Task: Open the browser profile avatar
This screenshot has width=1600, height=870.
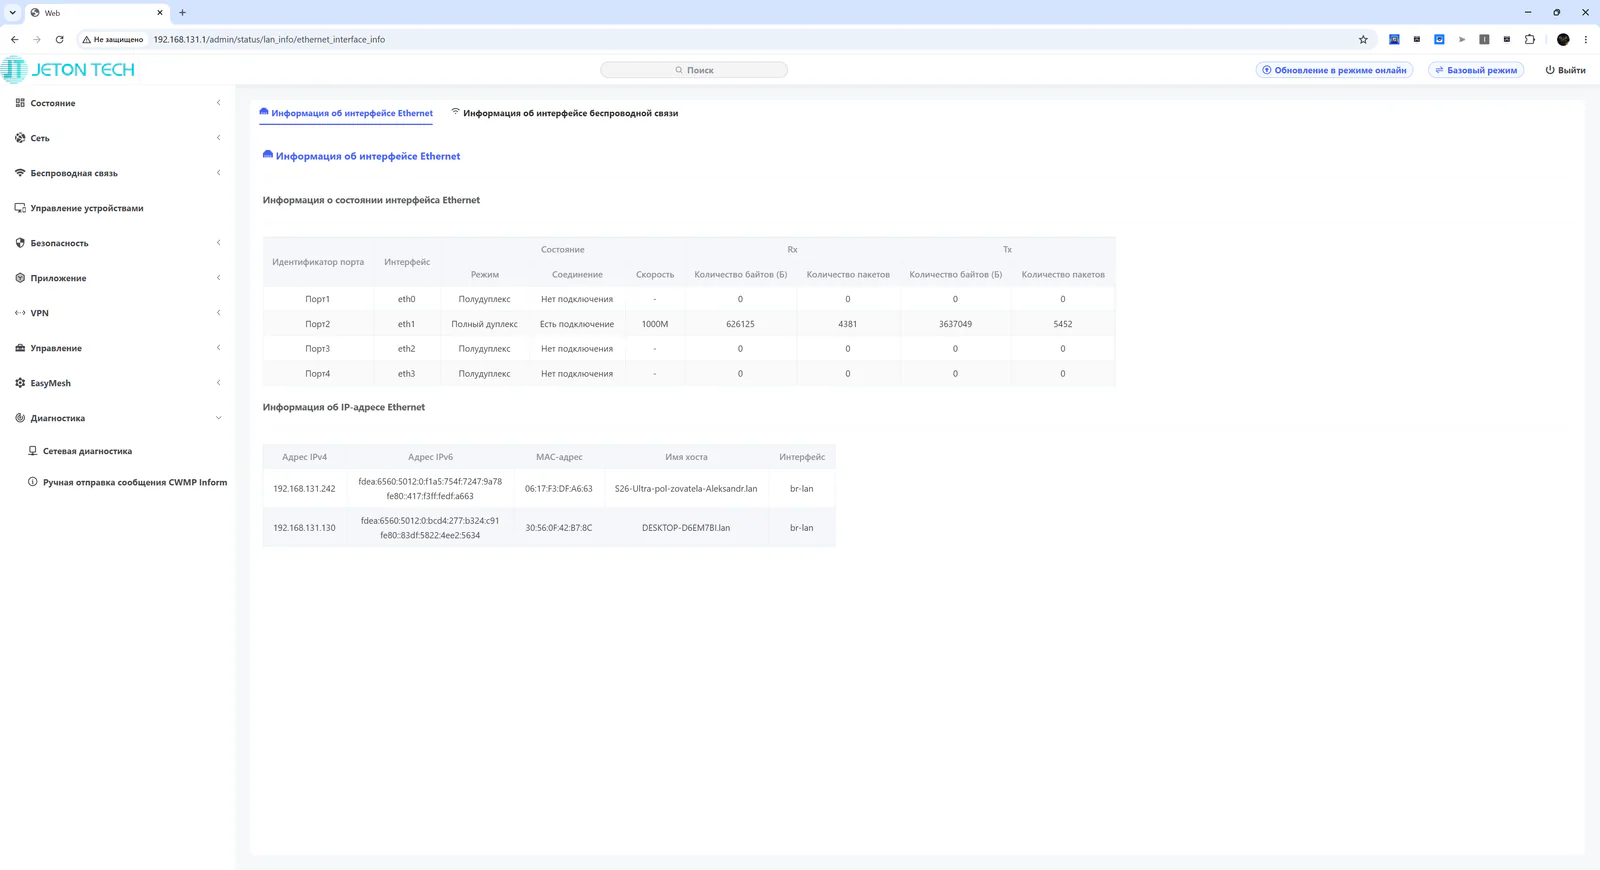Action: [x=1563, y=40]
